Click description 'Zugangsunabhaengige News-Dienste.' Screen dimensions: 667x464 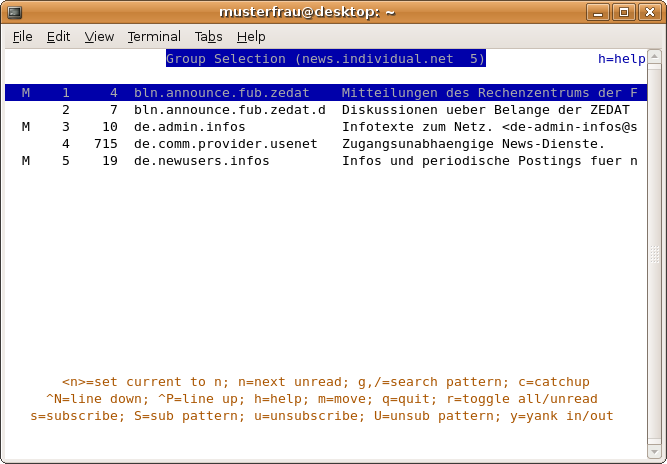[x=473, y=144]
